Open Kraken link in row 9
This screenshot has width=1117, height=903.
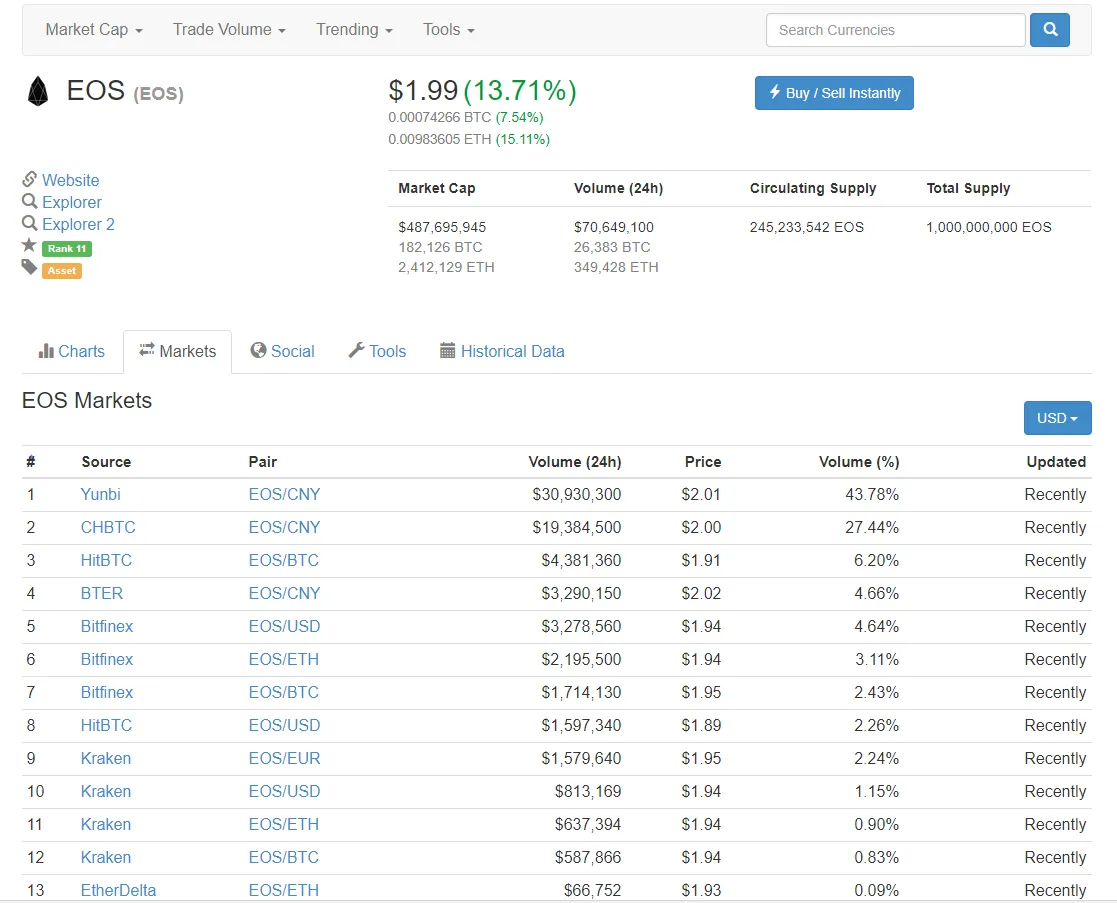click(x=105, y=758)
